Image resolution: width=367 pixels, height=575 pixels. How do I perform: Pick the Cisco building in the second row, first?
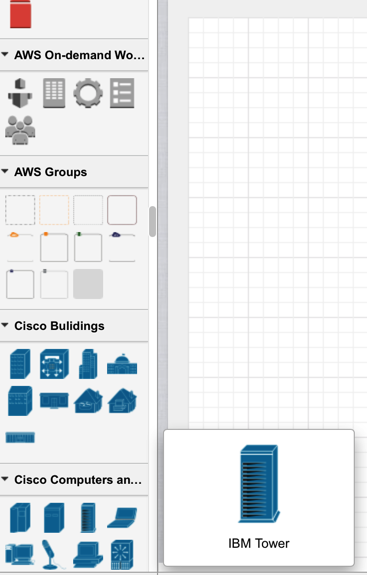tap(20, 401)
